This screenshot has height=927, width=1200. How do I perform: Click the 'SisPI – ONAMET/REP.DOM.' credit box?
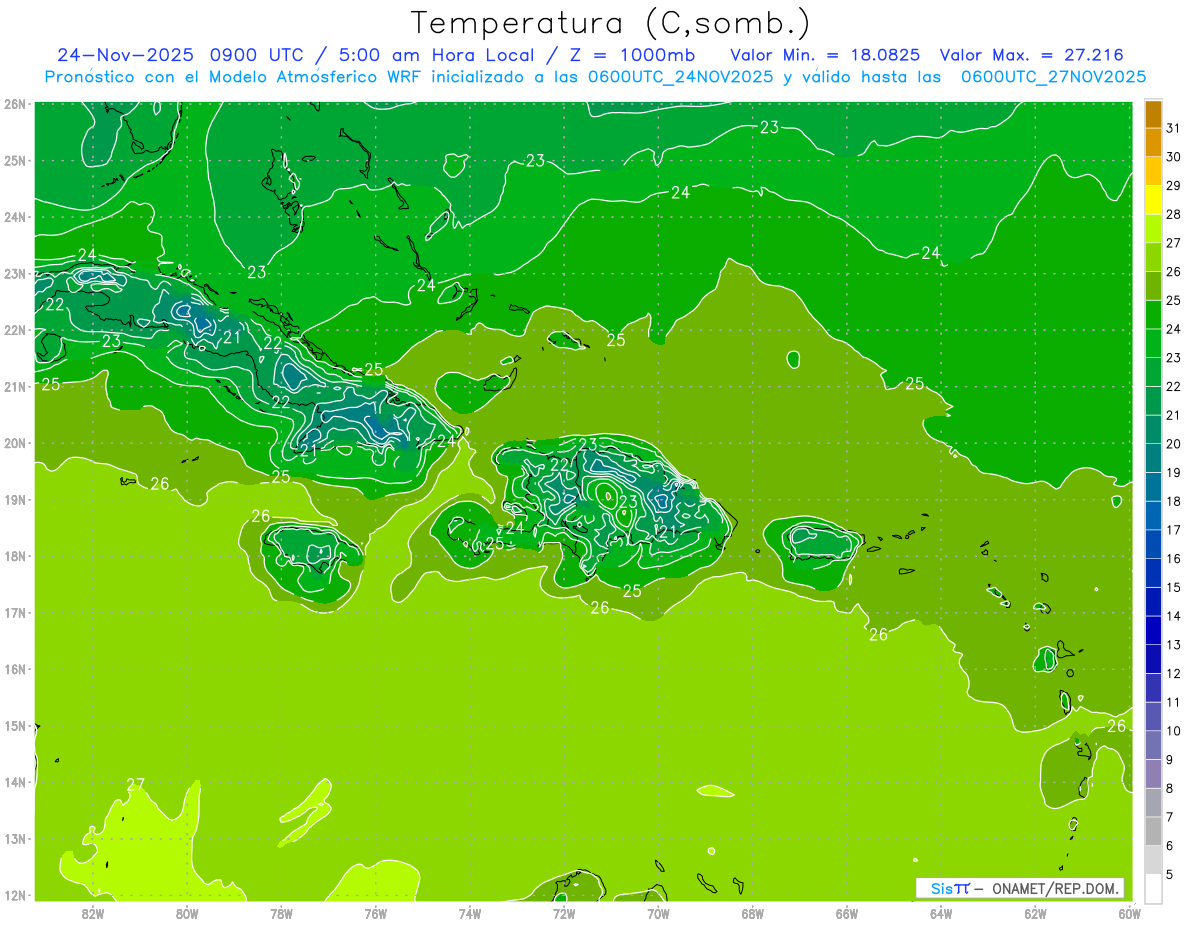[1020, 888]
